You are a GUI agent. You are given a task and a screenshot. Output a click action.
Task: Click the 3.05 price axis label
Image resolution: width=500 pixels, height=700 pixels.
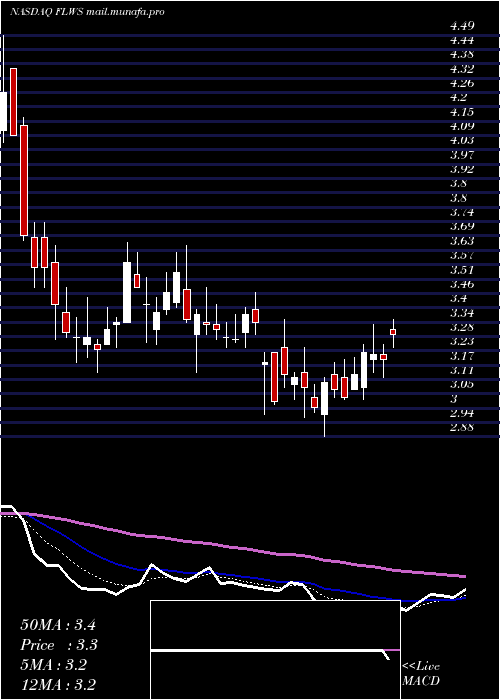tap(462, 384)
